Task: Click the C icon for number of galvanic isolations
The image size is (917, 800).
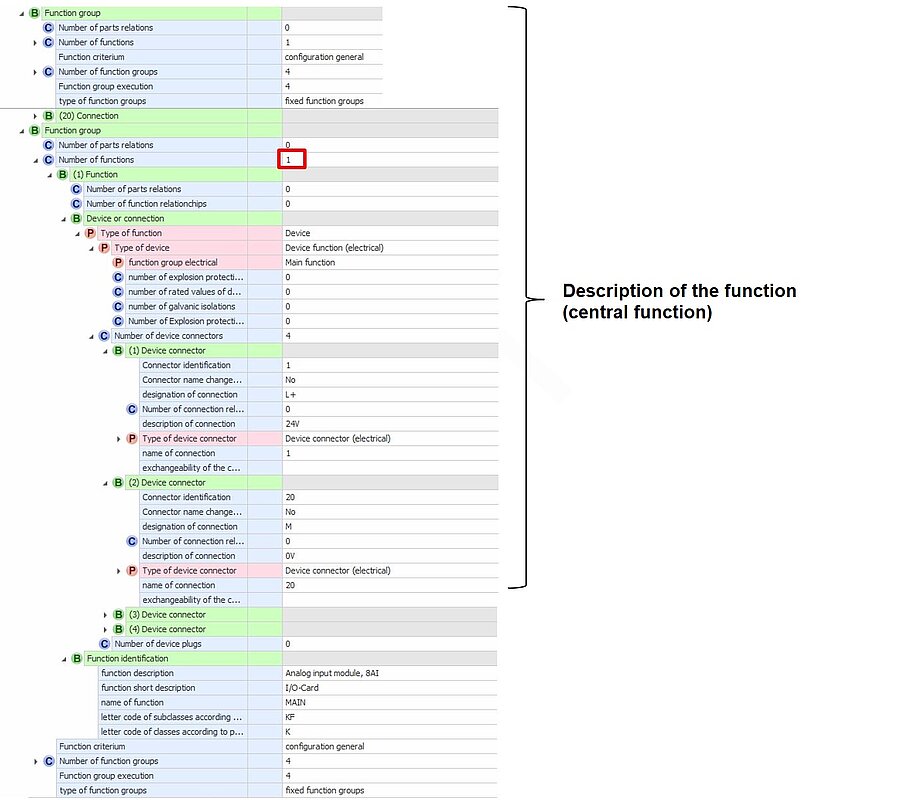Action: point(118,307)
